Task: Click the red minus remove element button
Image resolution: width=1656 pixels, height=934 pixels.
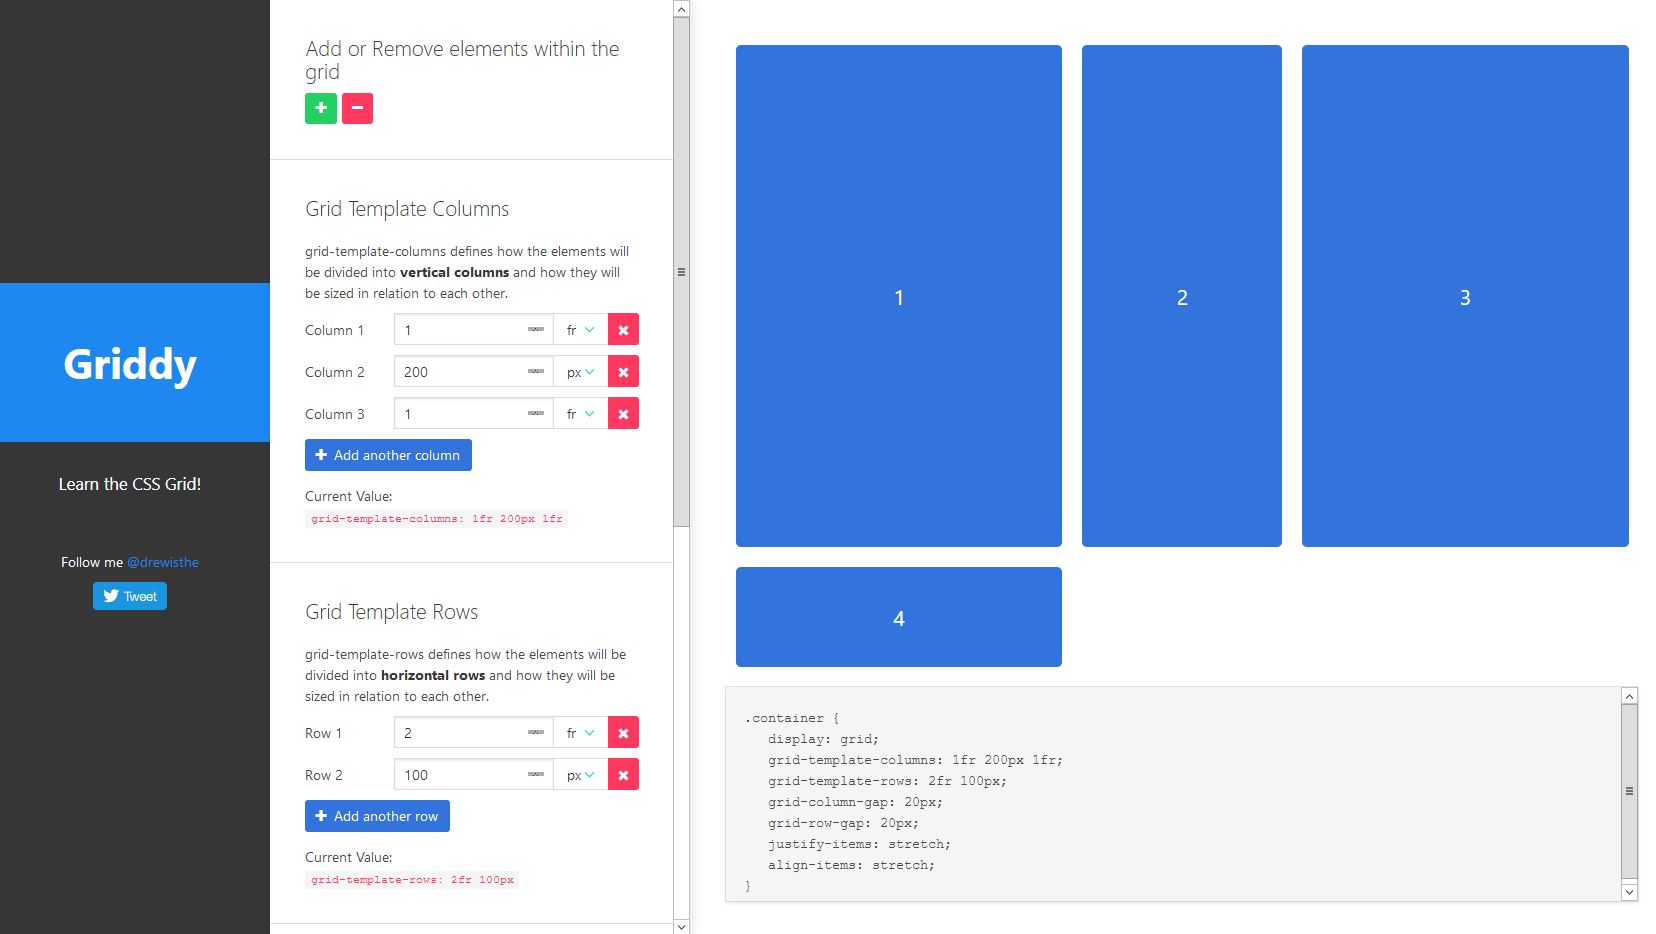Action: [357, 108]
